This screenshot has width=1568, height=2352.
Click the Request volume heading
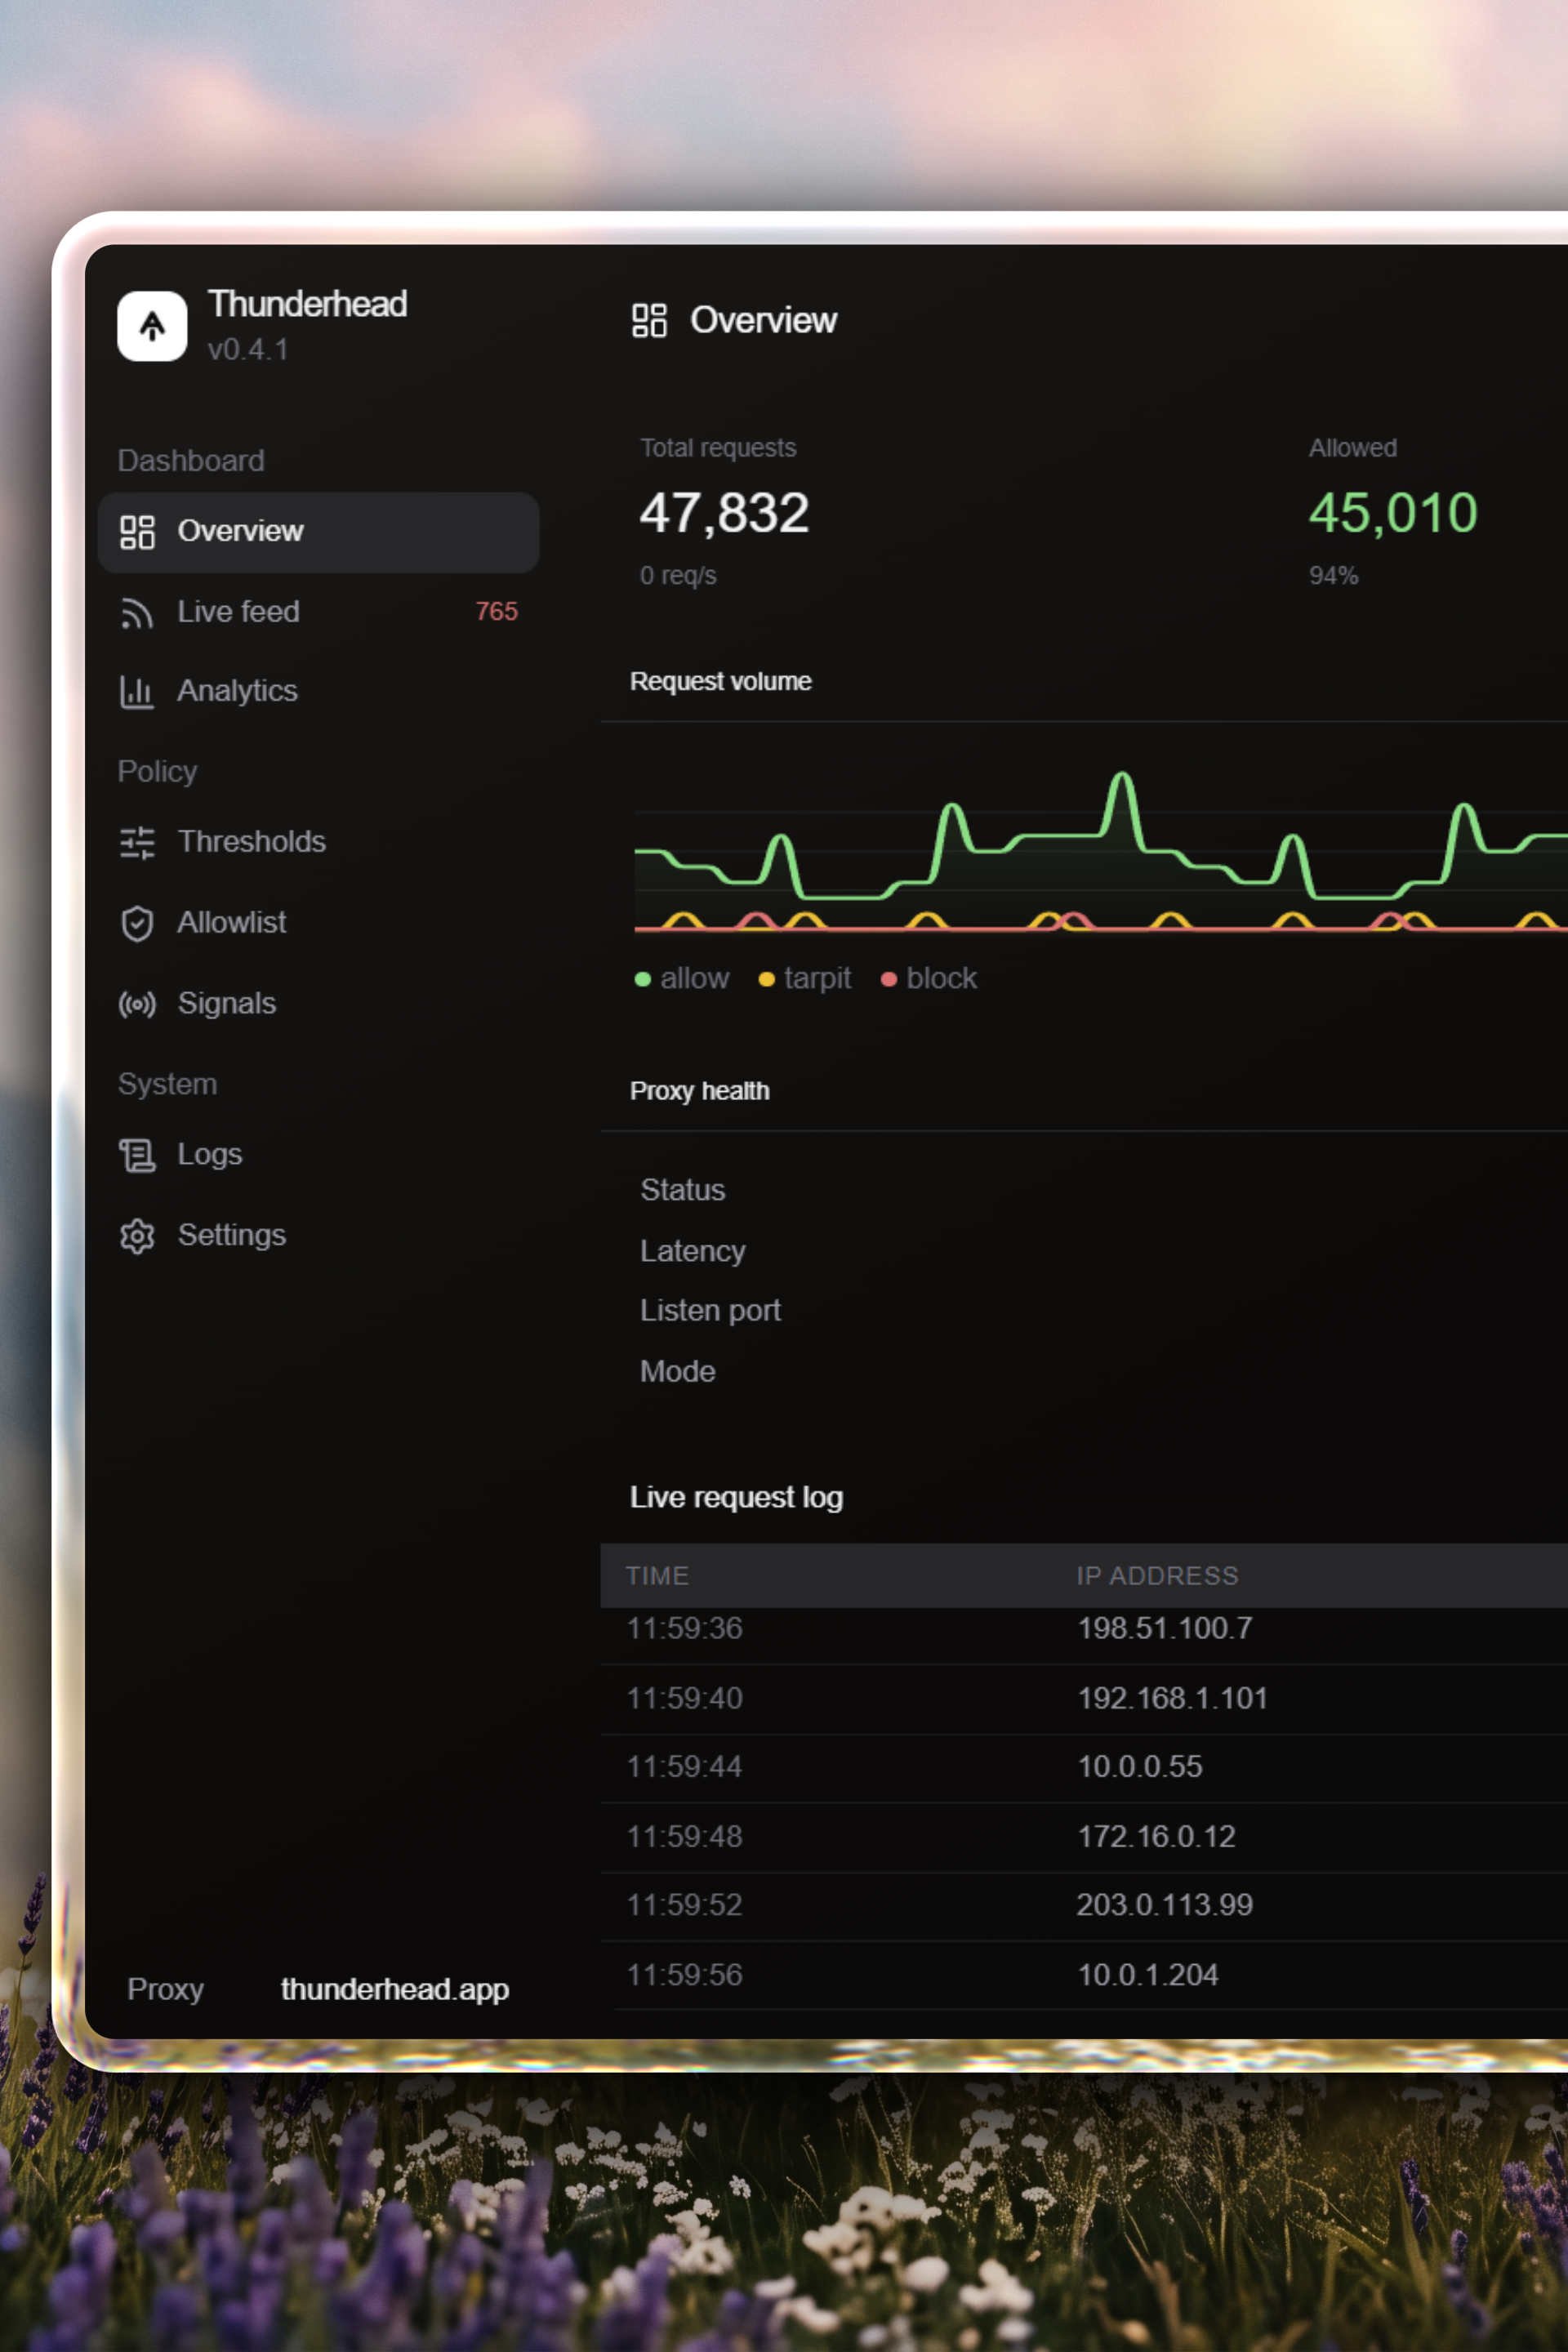coord(721,682)
